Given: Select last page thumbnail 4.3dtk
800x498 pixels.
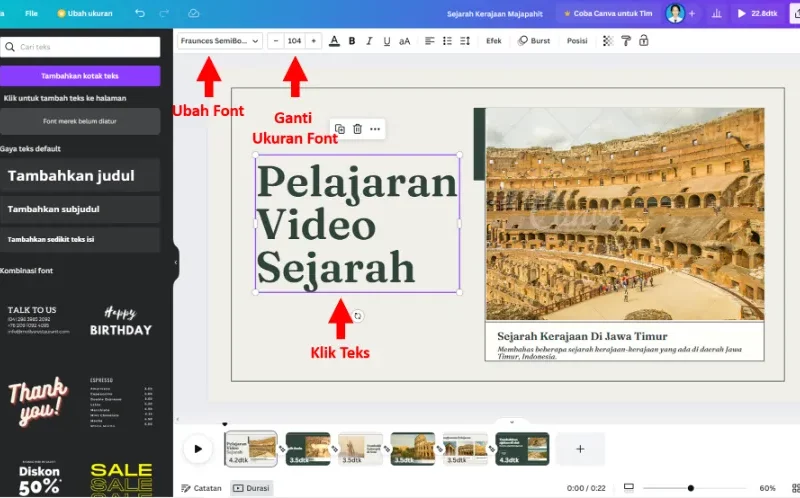Looking at the screenshot, I should [522, 449].
